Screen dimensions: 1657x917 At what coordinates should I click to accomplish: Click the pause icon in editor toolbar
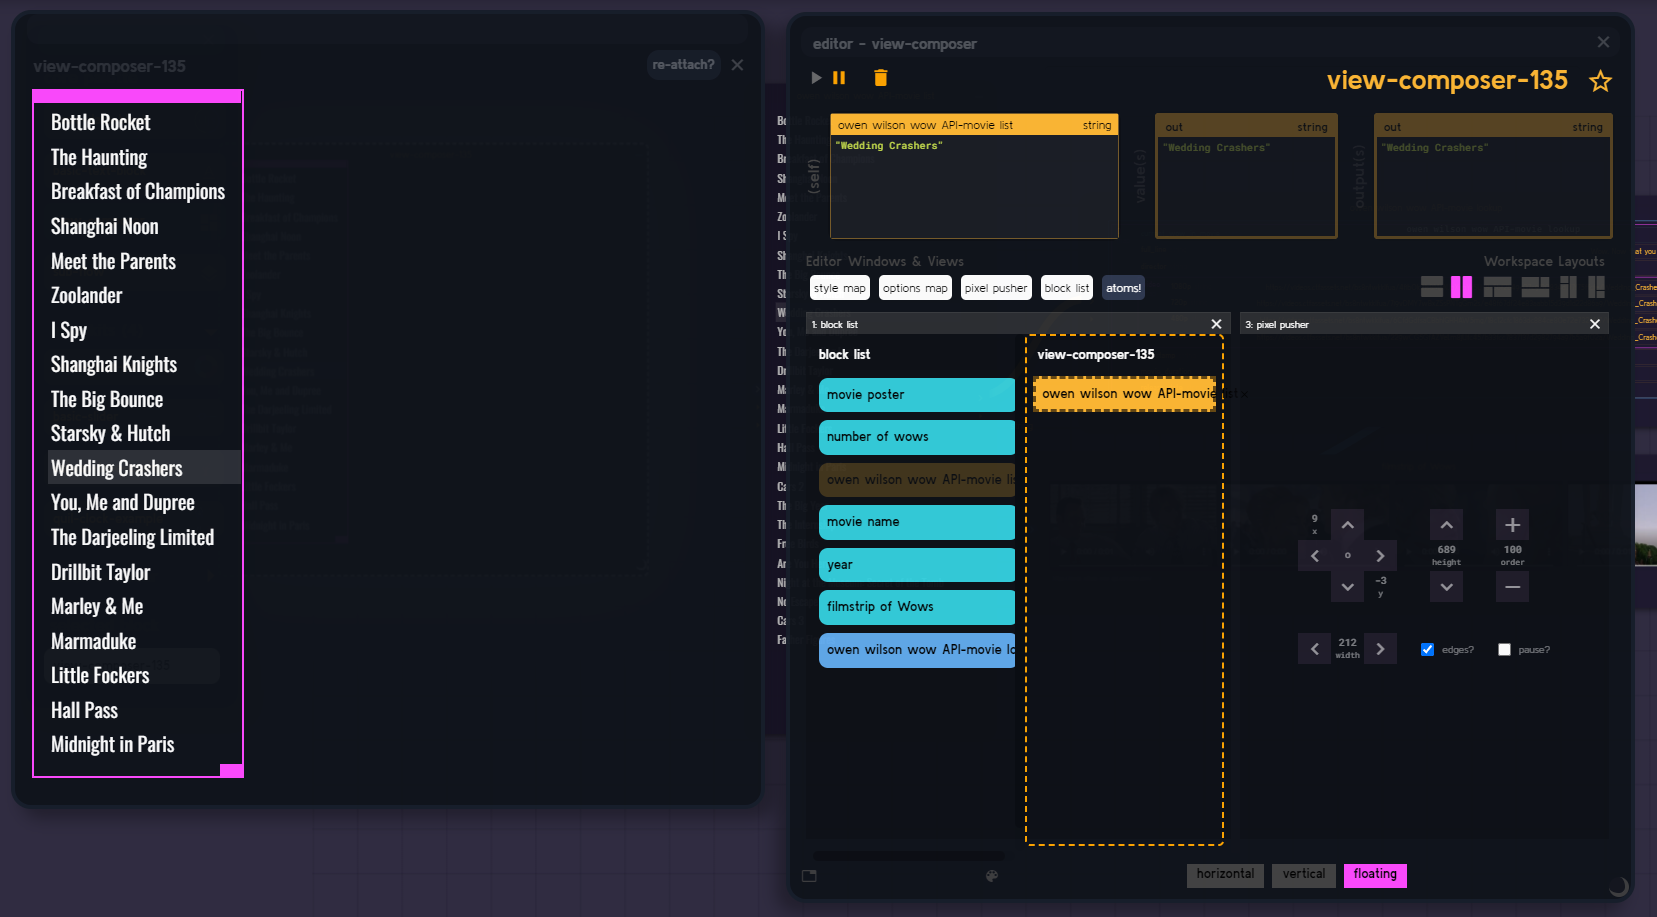pos(839,78)
